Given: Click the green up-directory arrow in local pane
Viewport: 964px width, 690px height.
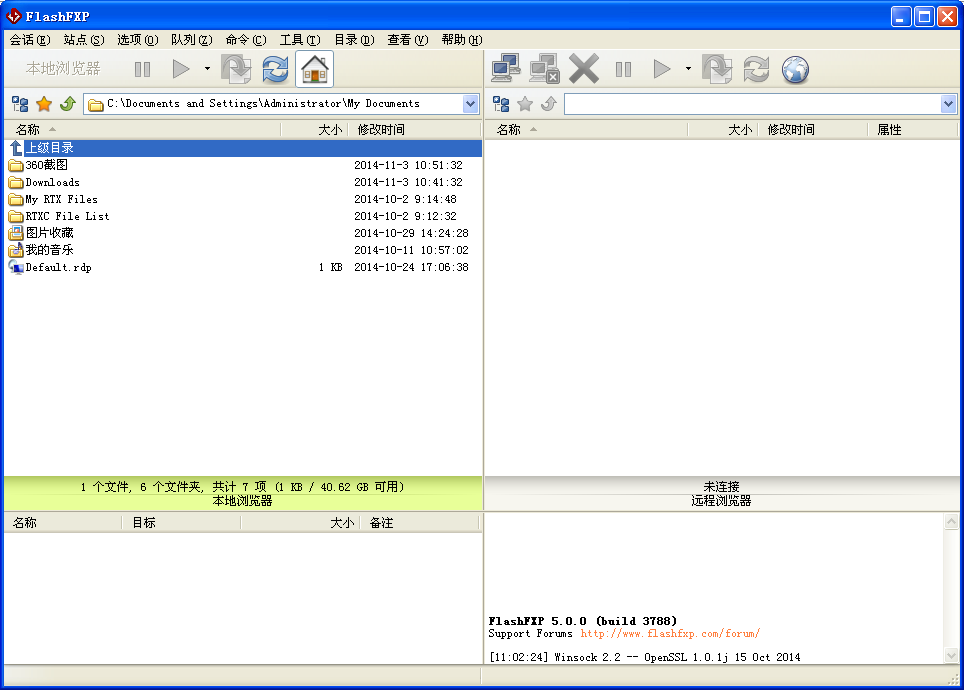Looking at the screenshot, I should 68,104.
